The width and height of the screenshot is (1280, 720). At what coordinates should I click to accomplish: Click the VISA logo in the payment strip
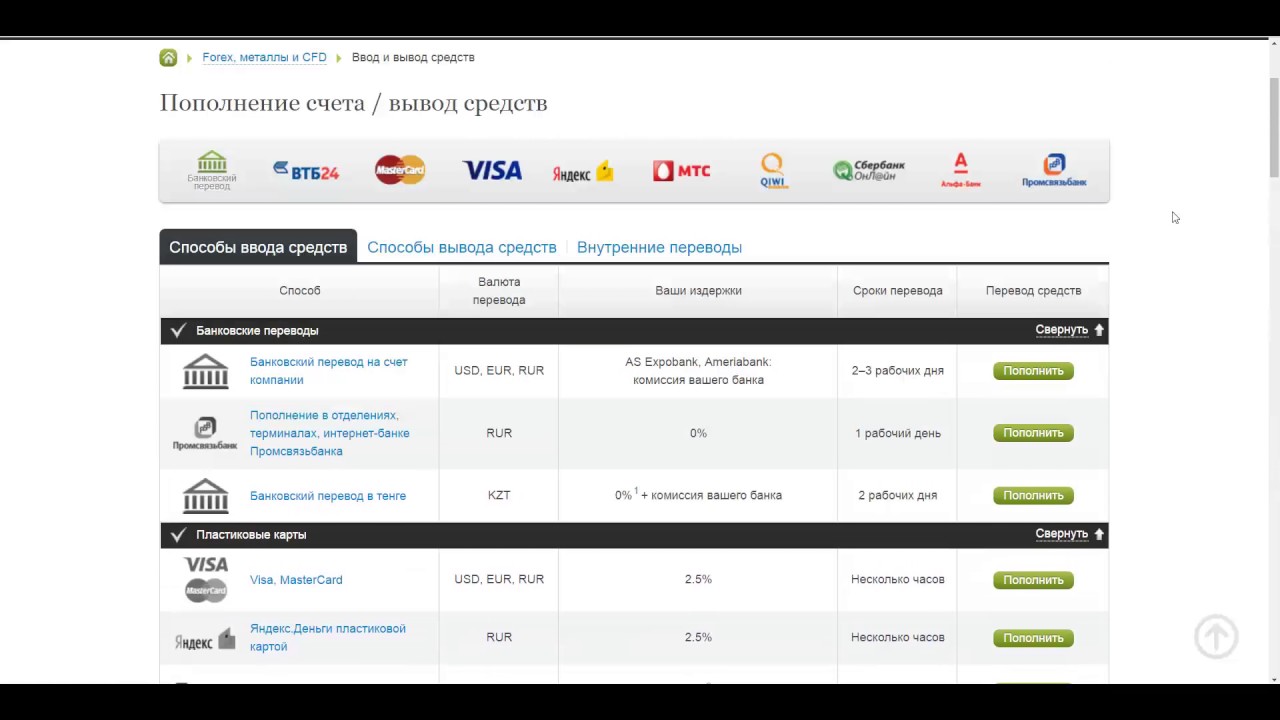point(492,171)
